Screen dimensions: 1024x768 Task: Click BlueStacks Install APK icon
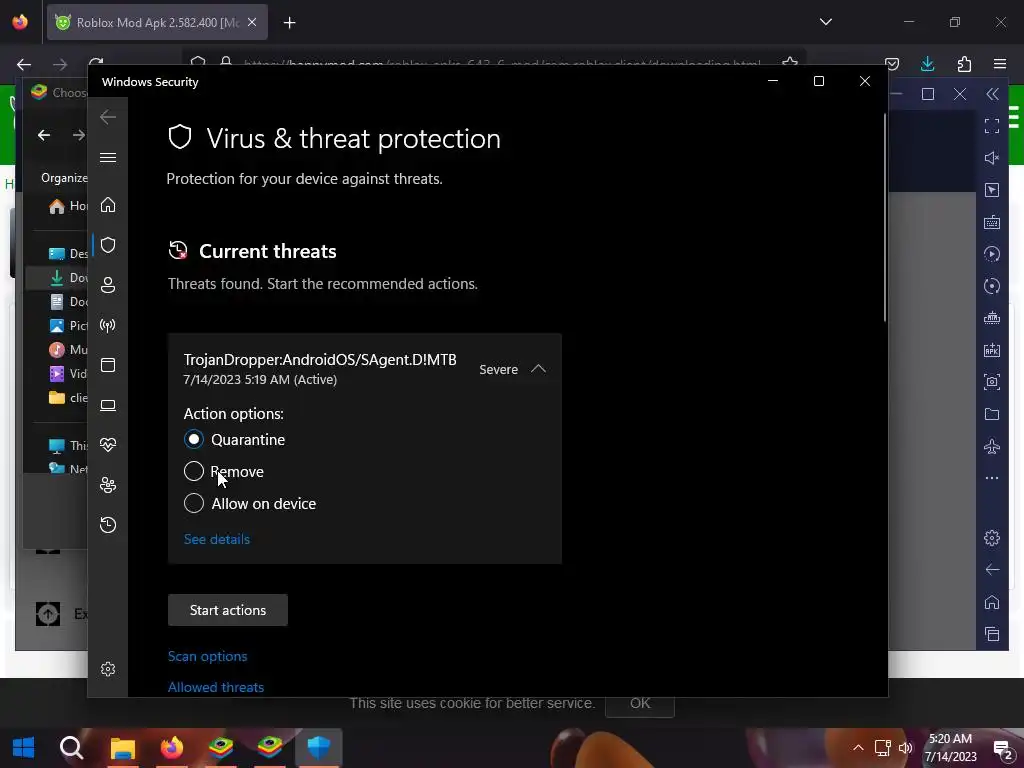point(991,350)
